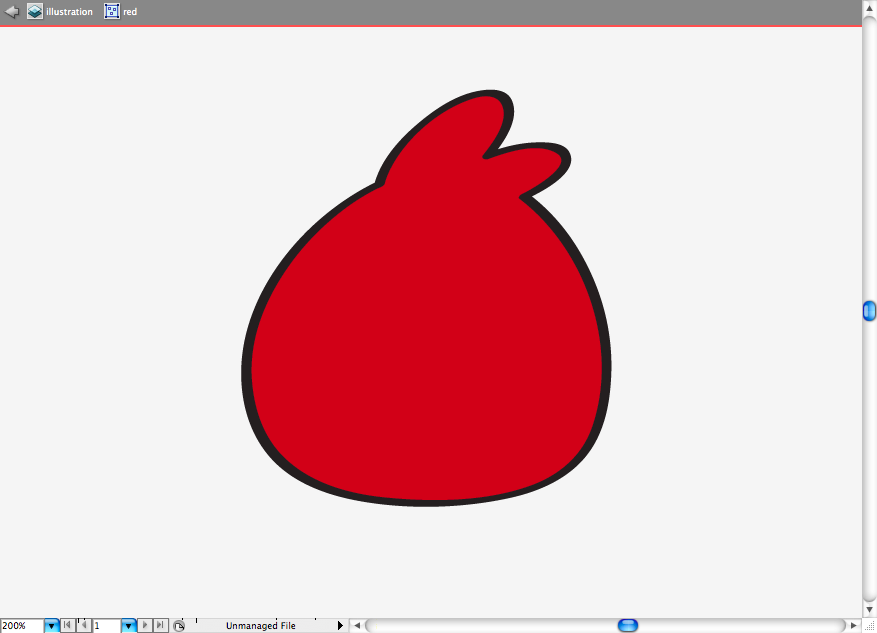The height and width of the screenshot is (633, 877).
Task: Open the zoom level dropdown
Action: click(x=51, y=626)
